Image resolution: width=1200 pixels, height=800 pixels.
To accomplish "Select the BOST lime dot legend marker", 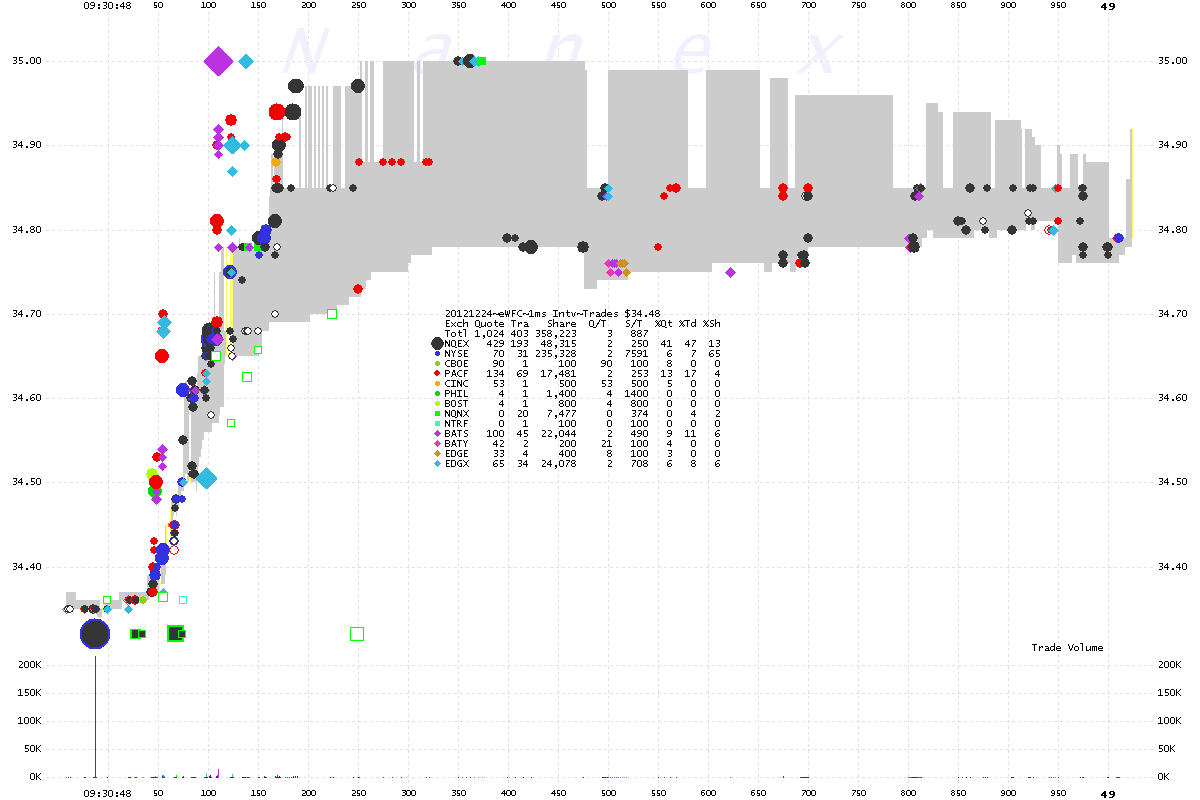I will (x=437, y=404).
